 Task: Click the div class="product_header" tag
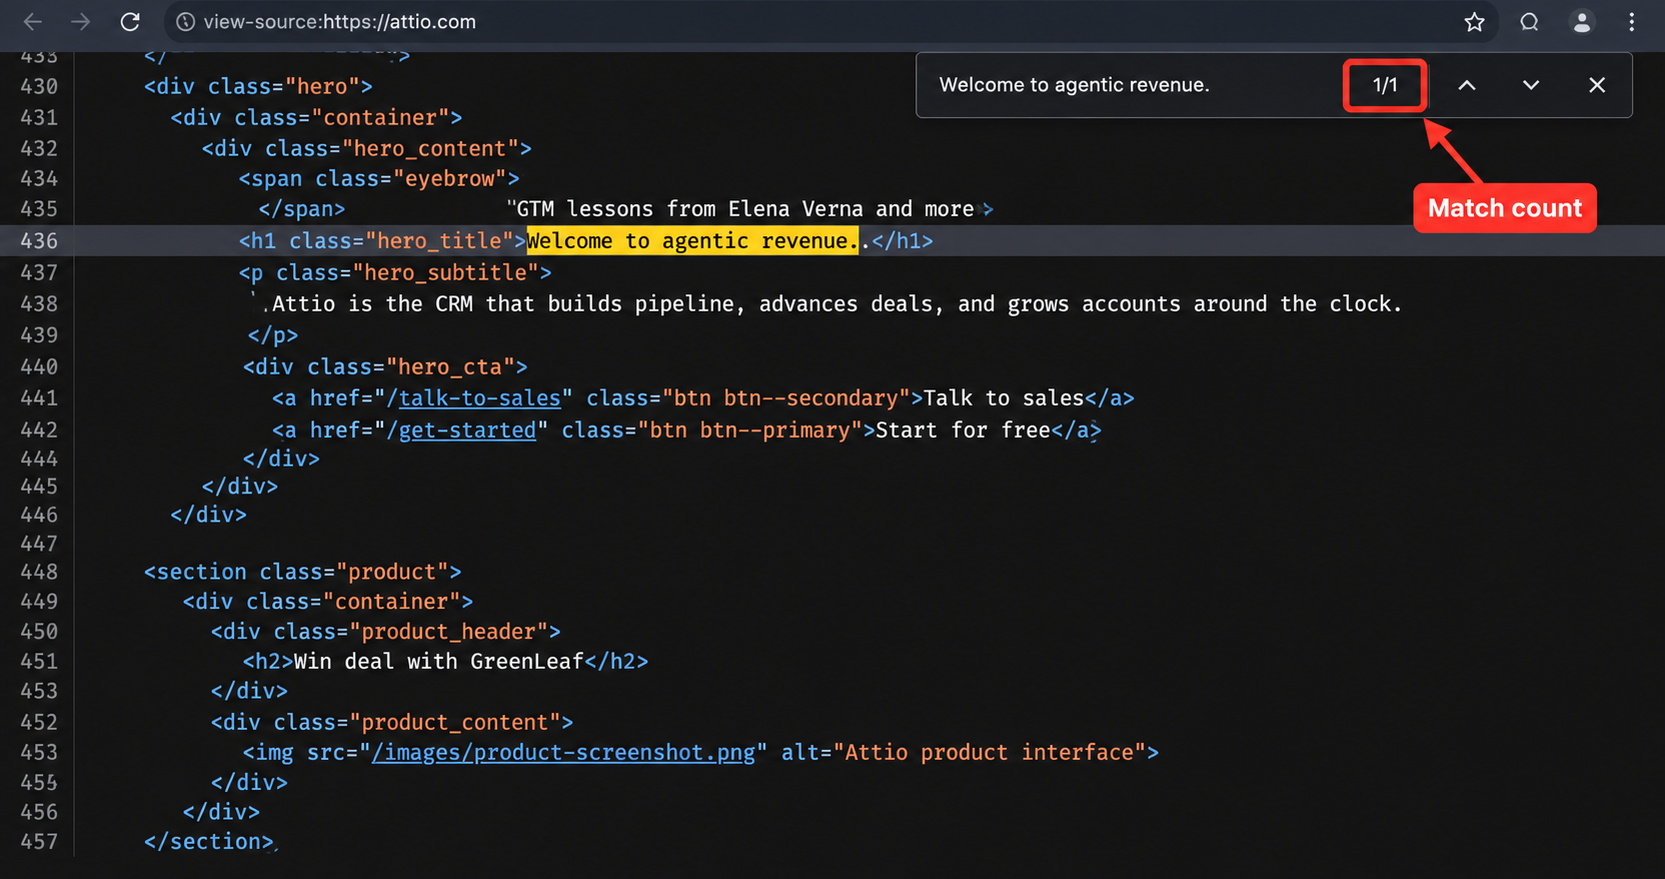tap(386, 632)
